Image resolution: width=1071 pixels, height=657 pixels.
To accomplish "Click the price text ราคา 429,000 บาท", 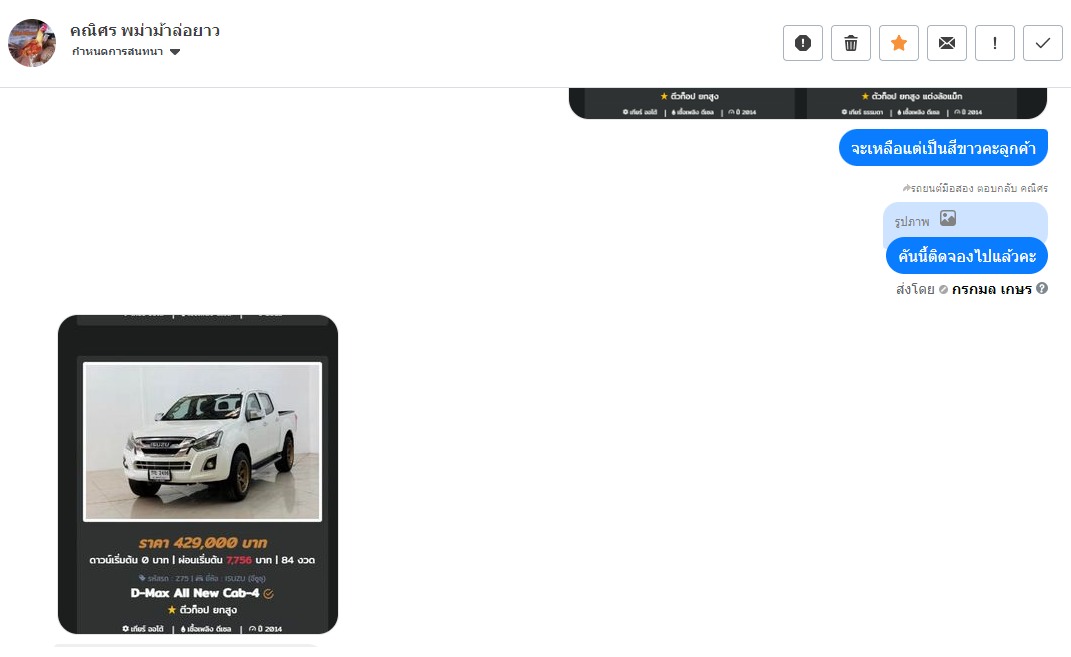I will [x=203, y=543].
